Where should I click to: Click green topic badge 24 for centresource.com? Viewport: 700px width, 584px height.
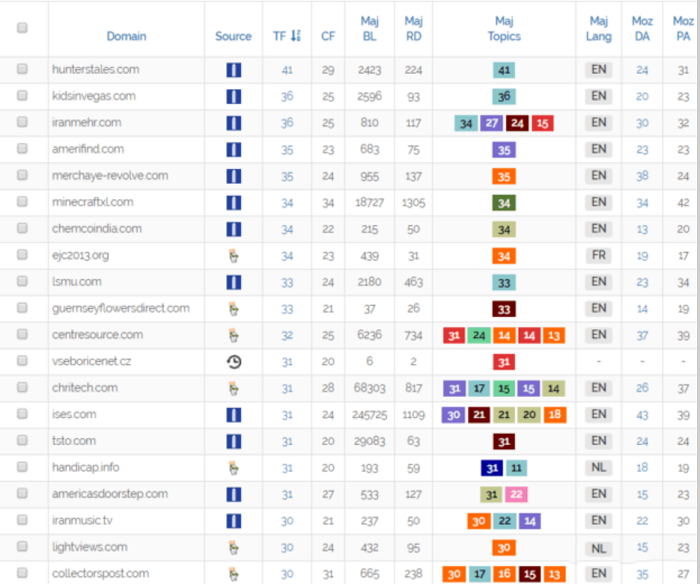[479, 335]
